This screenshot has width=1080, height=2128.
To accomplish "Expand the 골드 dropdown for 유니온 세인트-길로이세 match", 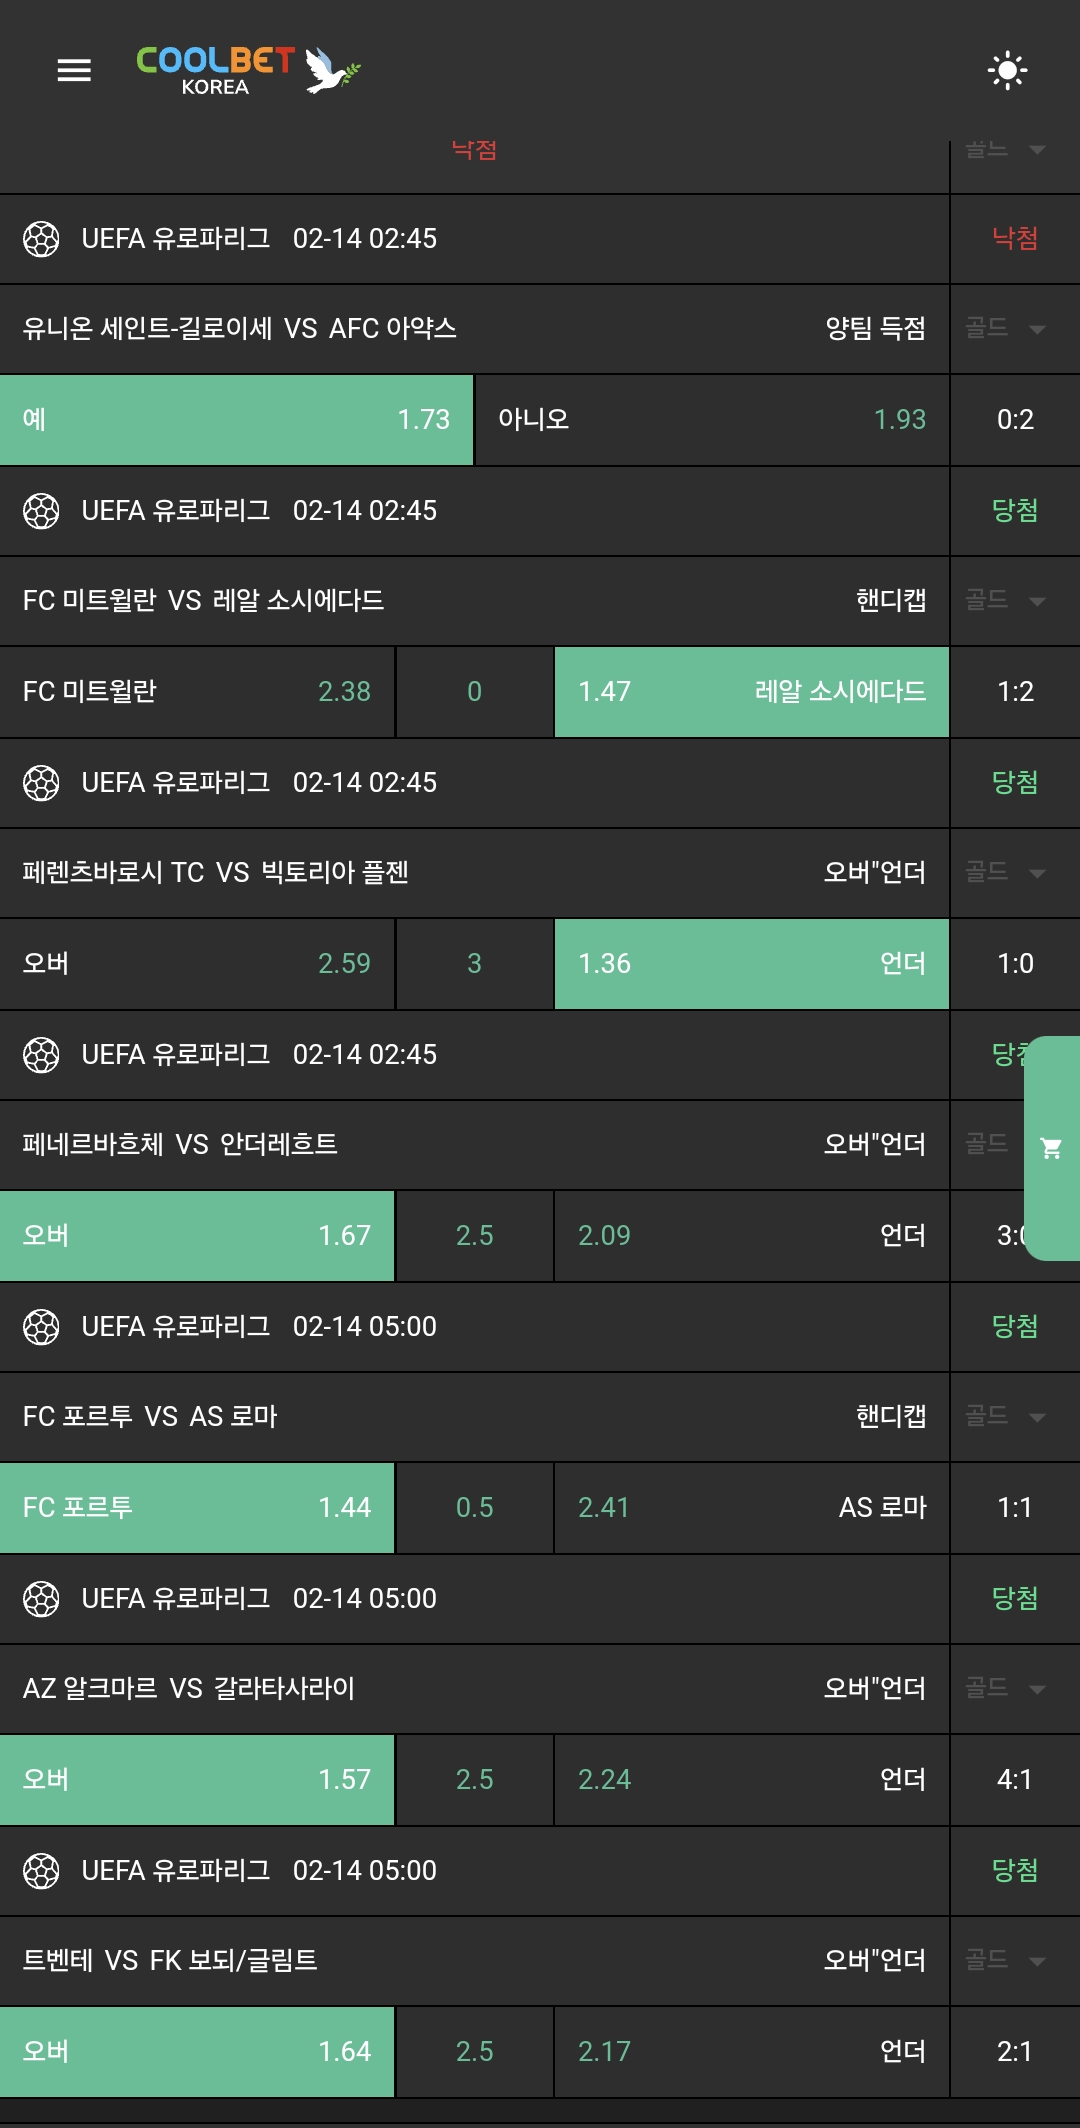I will click(x=1006, y=329).
